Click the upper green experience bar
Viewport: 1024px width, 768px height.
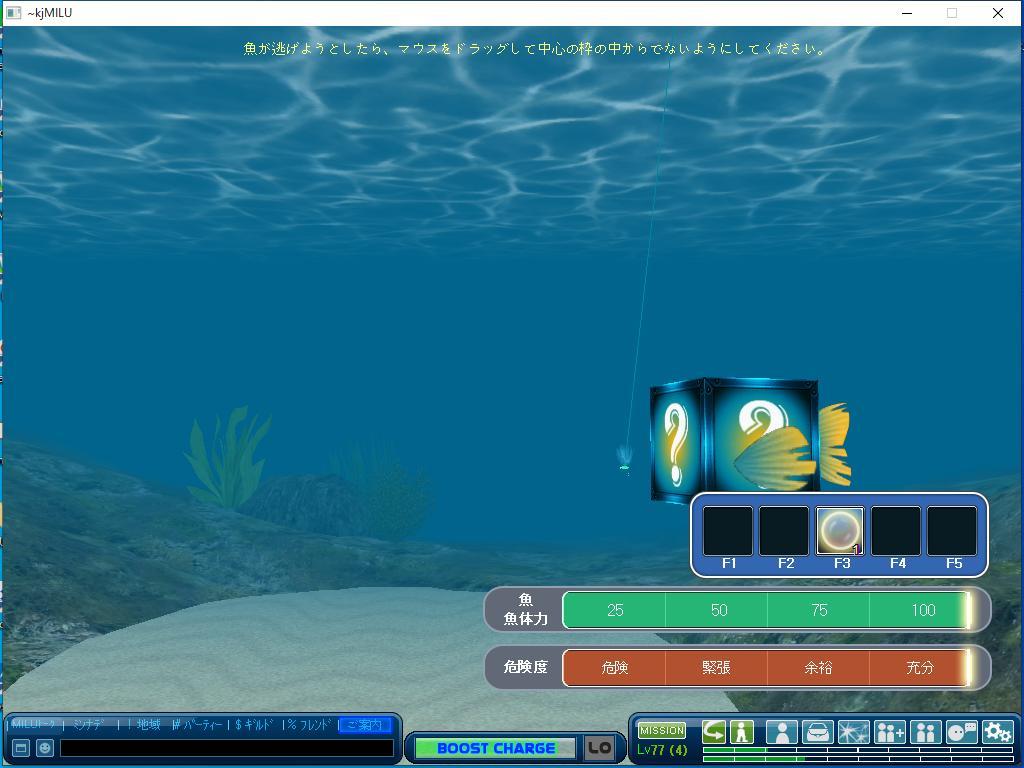click(x=857, y=750)
